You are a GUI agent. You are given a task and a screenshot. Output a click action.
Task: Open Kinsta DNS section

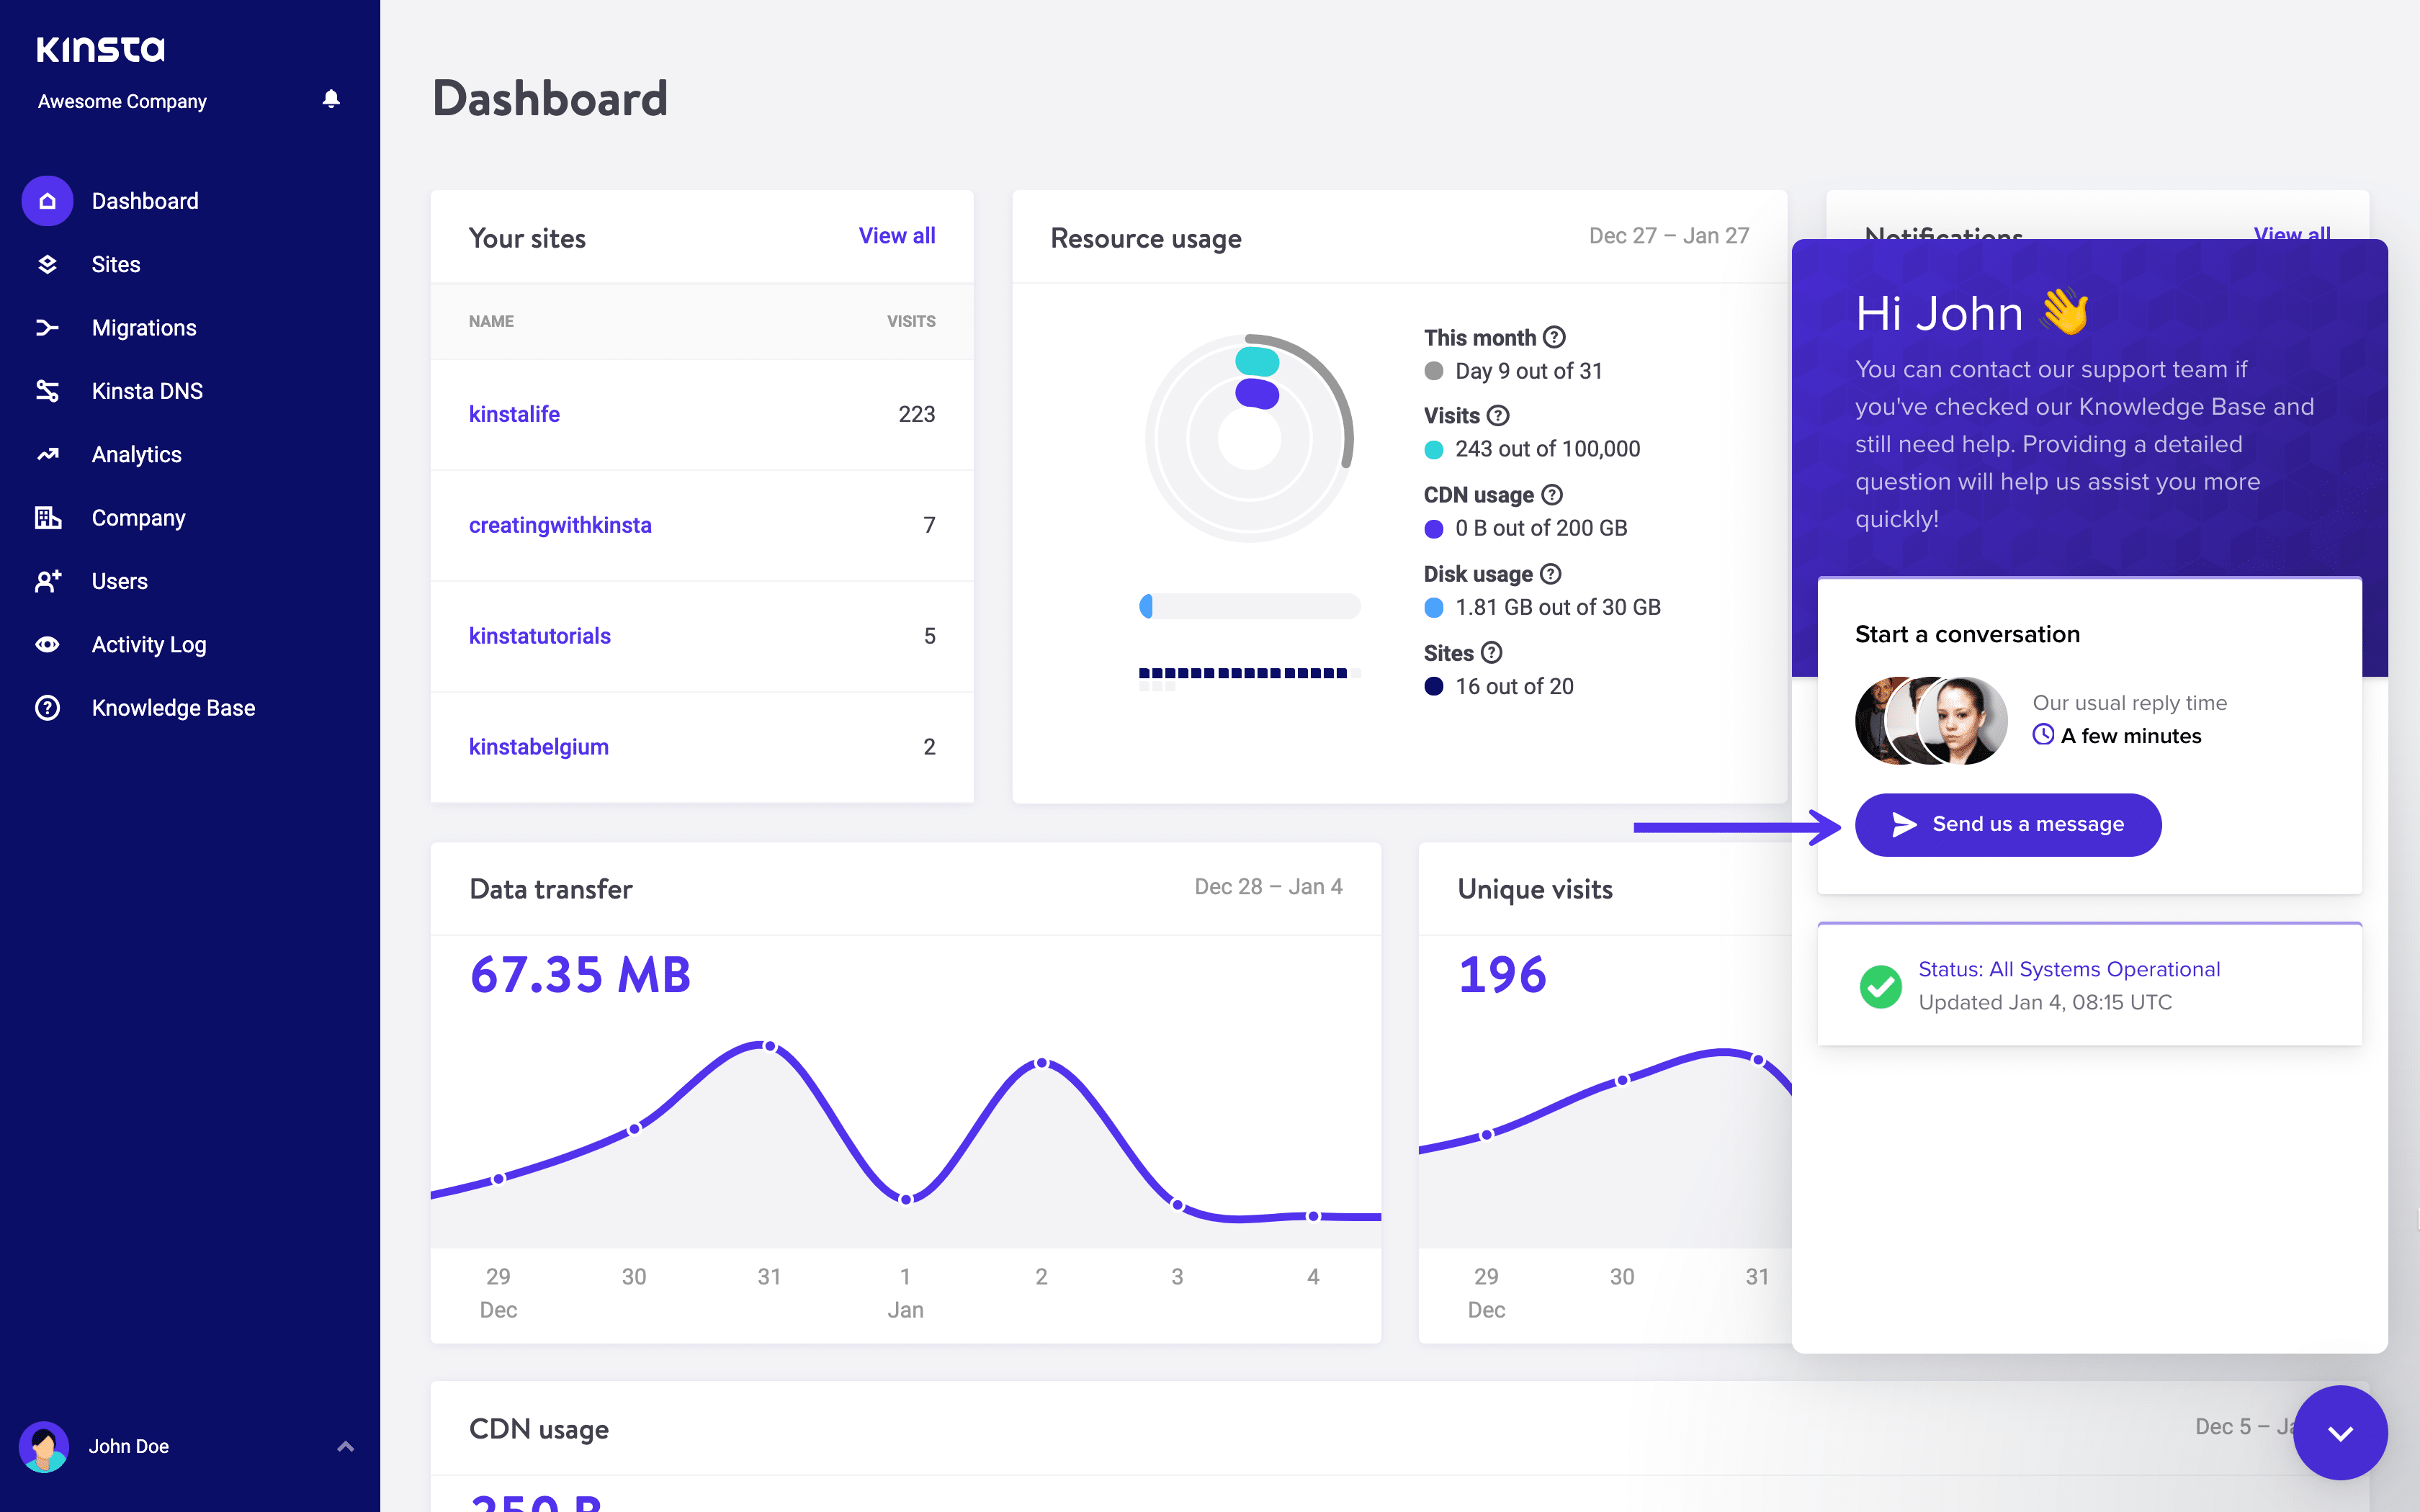point(147,391)
